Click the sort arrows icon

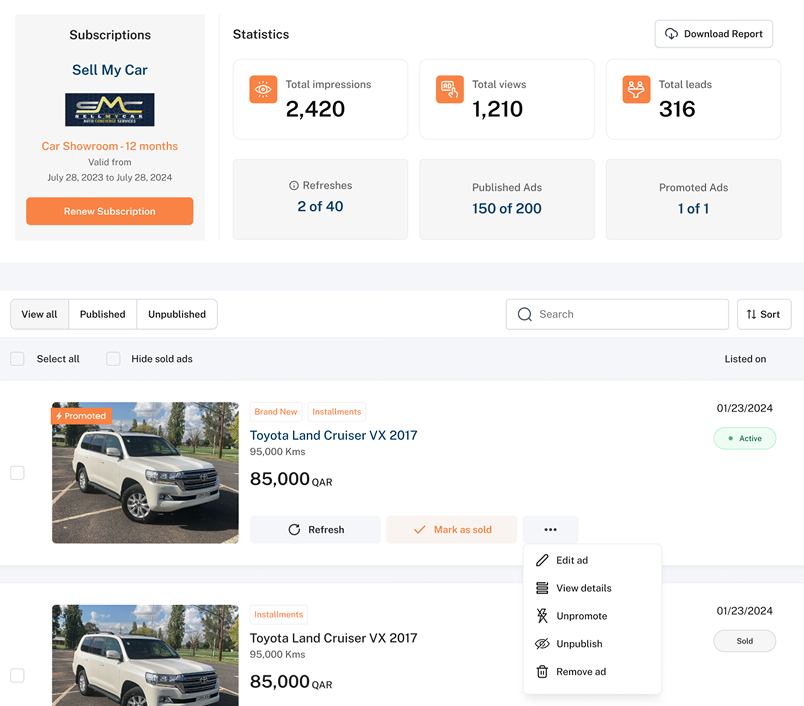click(751, 314)
